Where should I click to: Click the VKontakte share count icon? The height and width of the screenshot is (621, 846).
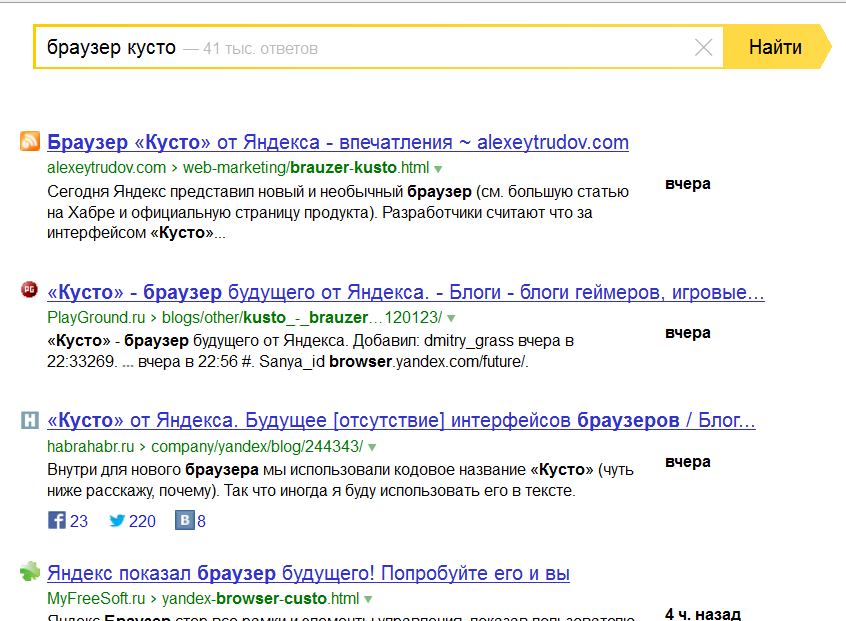coord(185,520)
